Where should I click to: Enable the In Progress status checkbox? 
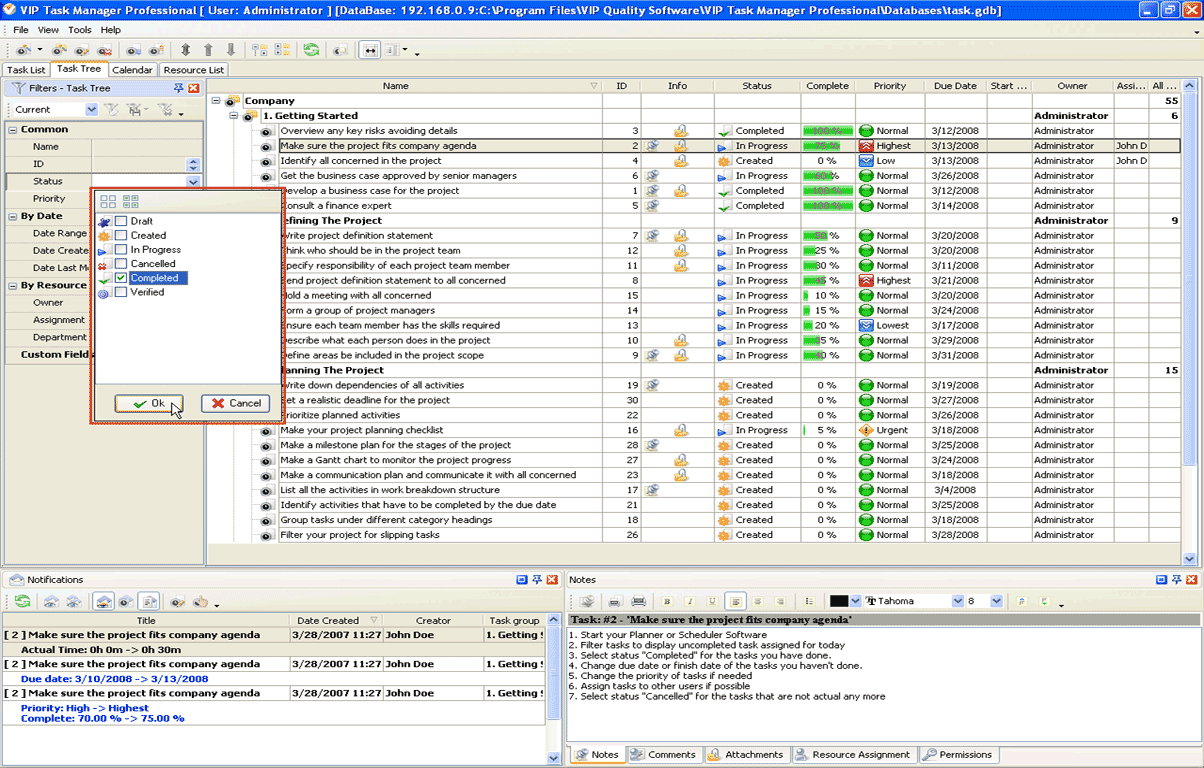(121, 250)
